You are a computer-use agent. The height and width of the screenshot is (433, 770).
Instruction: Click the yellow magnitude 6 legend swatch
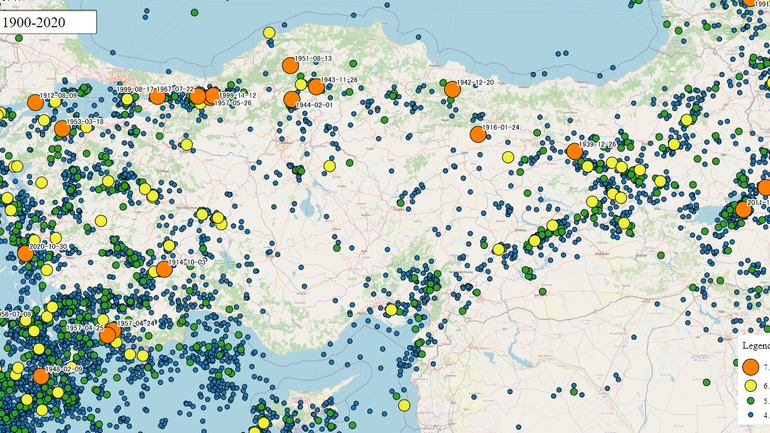click(750, 386)
